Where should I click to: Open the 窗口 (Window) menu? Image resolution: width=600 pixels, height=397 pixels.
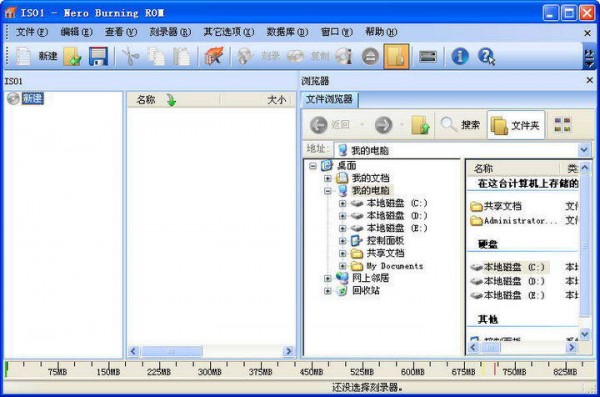pos(336,32)
